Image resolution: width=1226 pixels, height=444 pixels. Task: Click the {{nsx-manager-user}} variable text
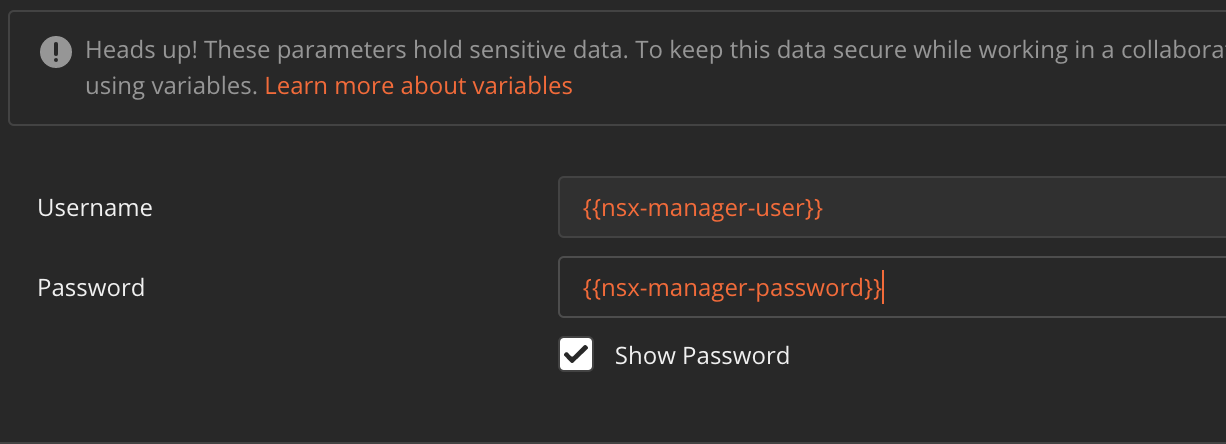pos(702,208)
